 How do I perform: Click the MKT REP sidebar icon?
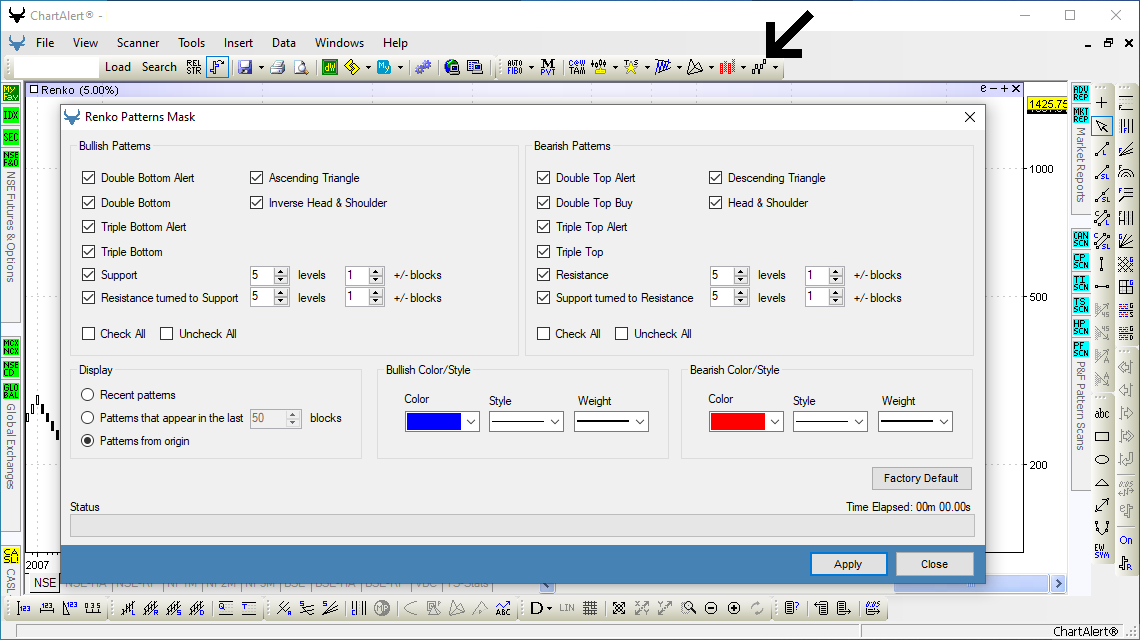pyautogui.click(x=1080, y=115)
